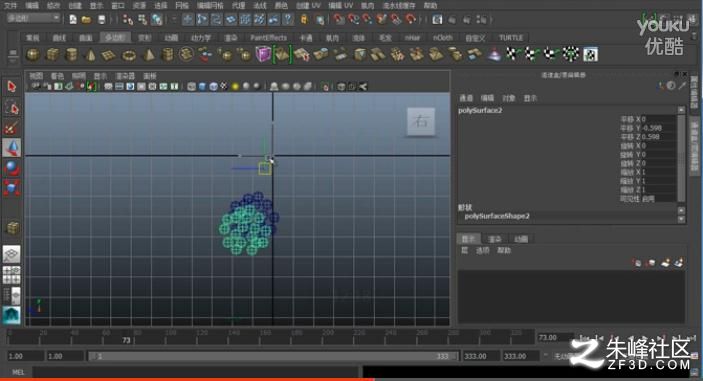Screen dimensions: 703x381
Task: Select the Scale tool cube icon
Action: pos(12,188)
